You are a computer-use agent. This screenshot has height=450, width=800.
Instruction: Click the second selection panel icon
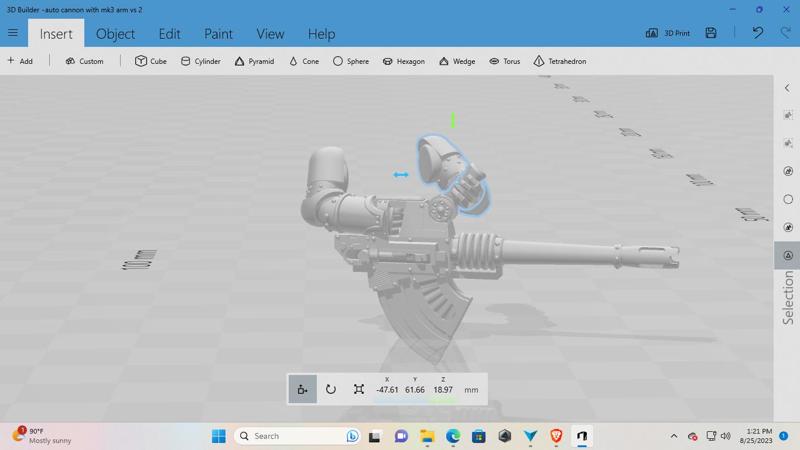[x=788, y=143]
